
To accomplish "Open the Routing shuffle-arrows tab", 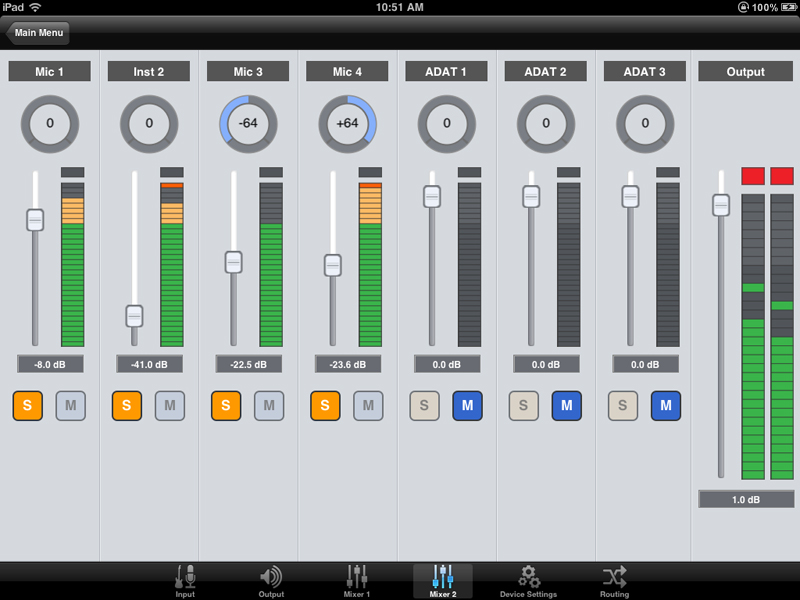I will click(614, 581).
